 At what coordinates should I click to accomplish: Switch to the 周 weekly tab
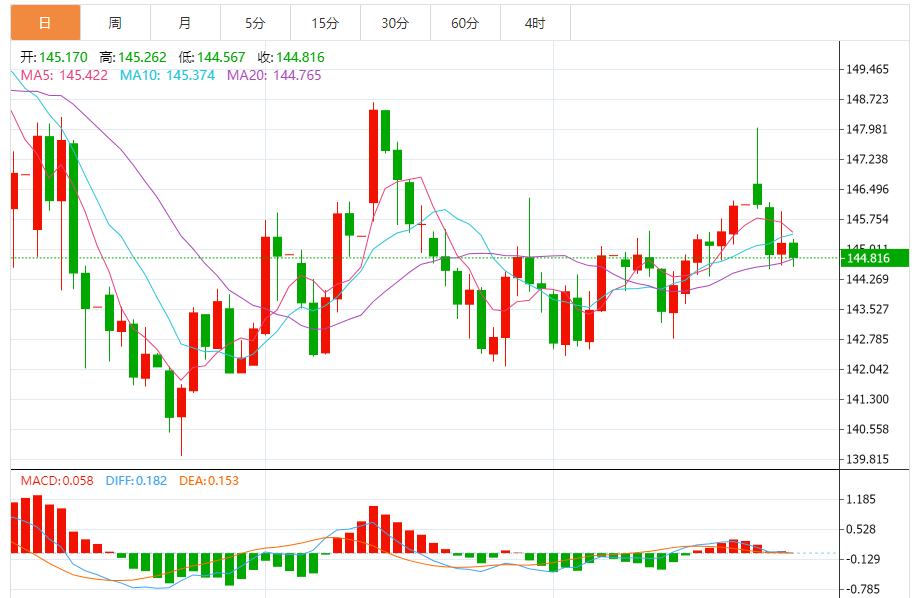pyautogui.click(x=115, y=23)
